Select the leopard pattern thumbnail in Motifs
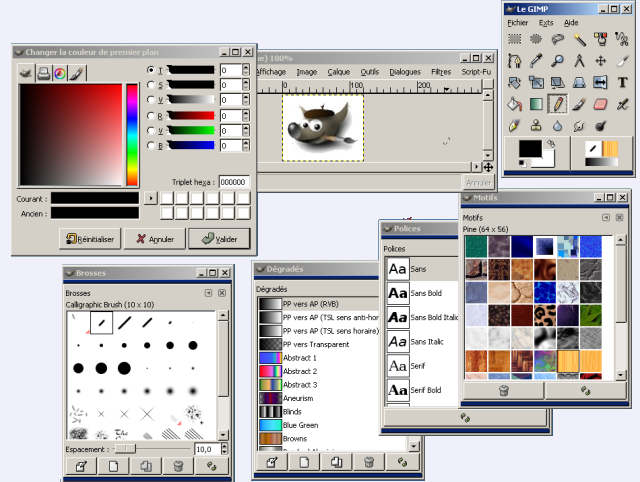Image resolution: width=640 pixels, height=482 pixels. click(545, 315)
